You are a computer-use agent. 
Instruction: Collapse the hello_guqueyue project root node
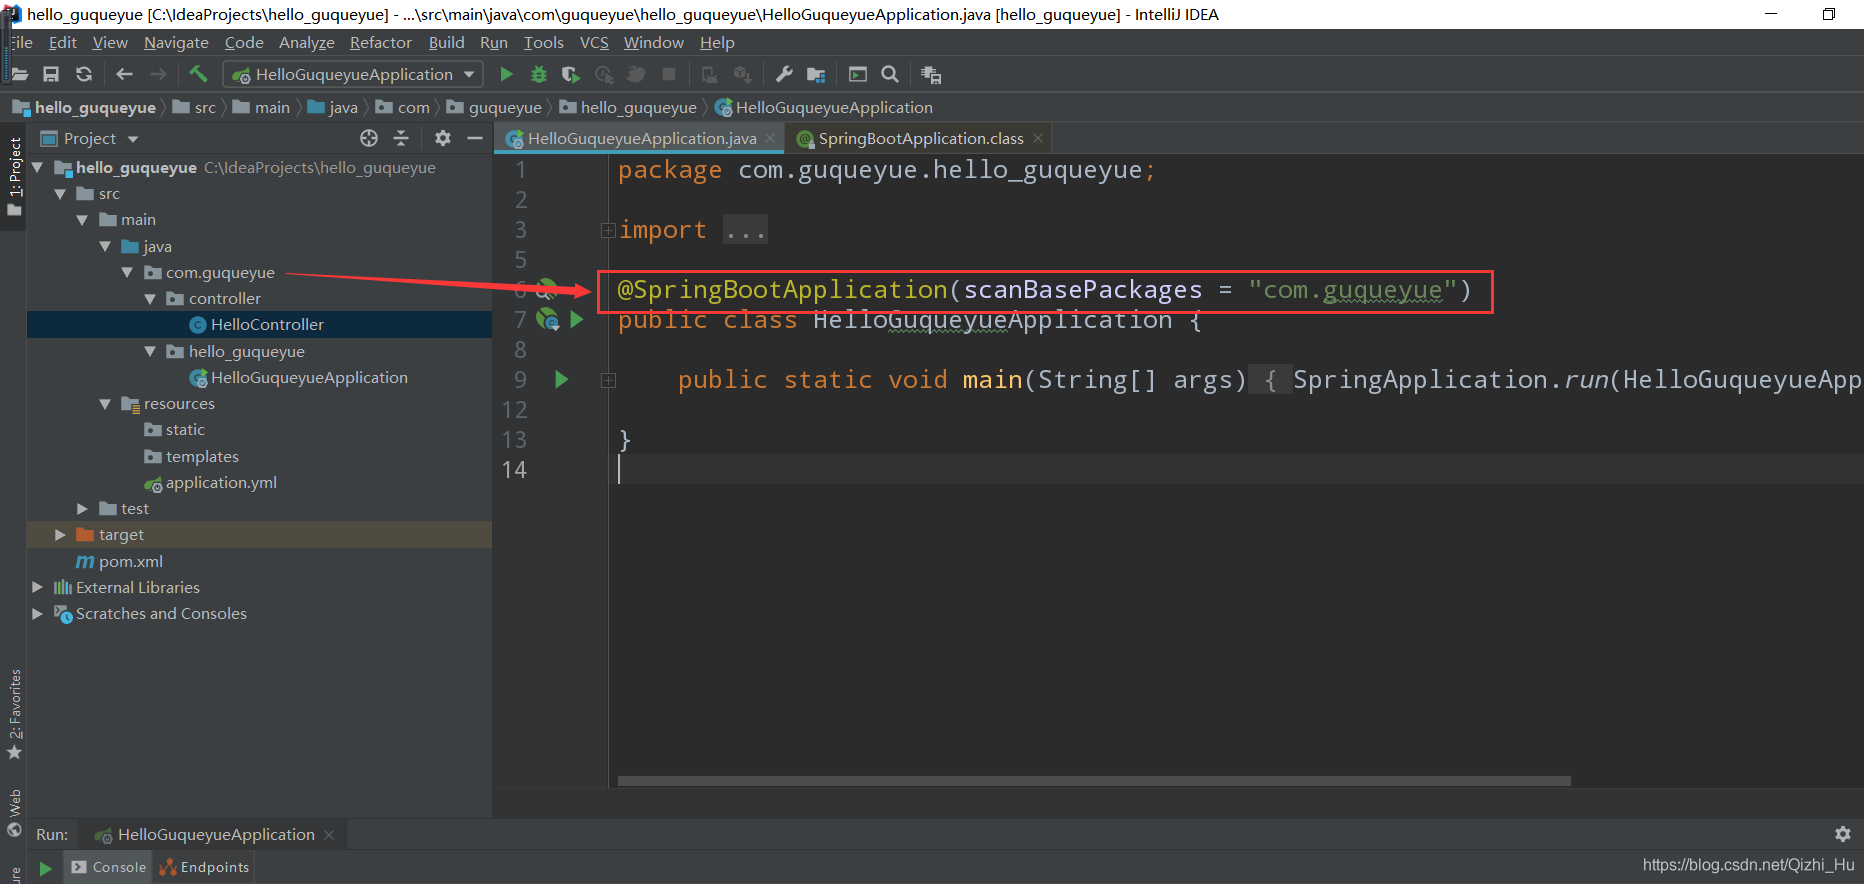(38, 167)
